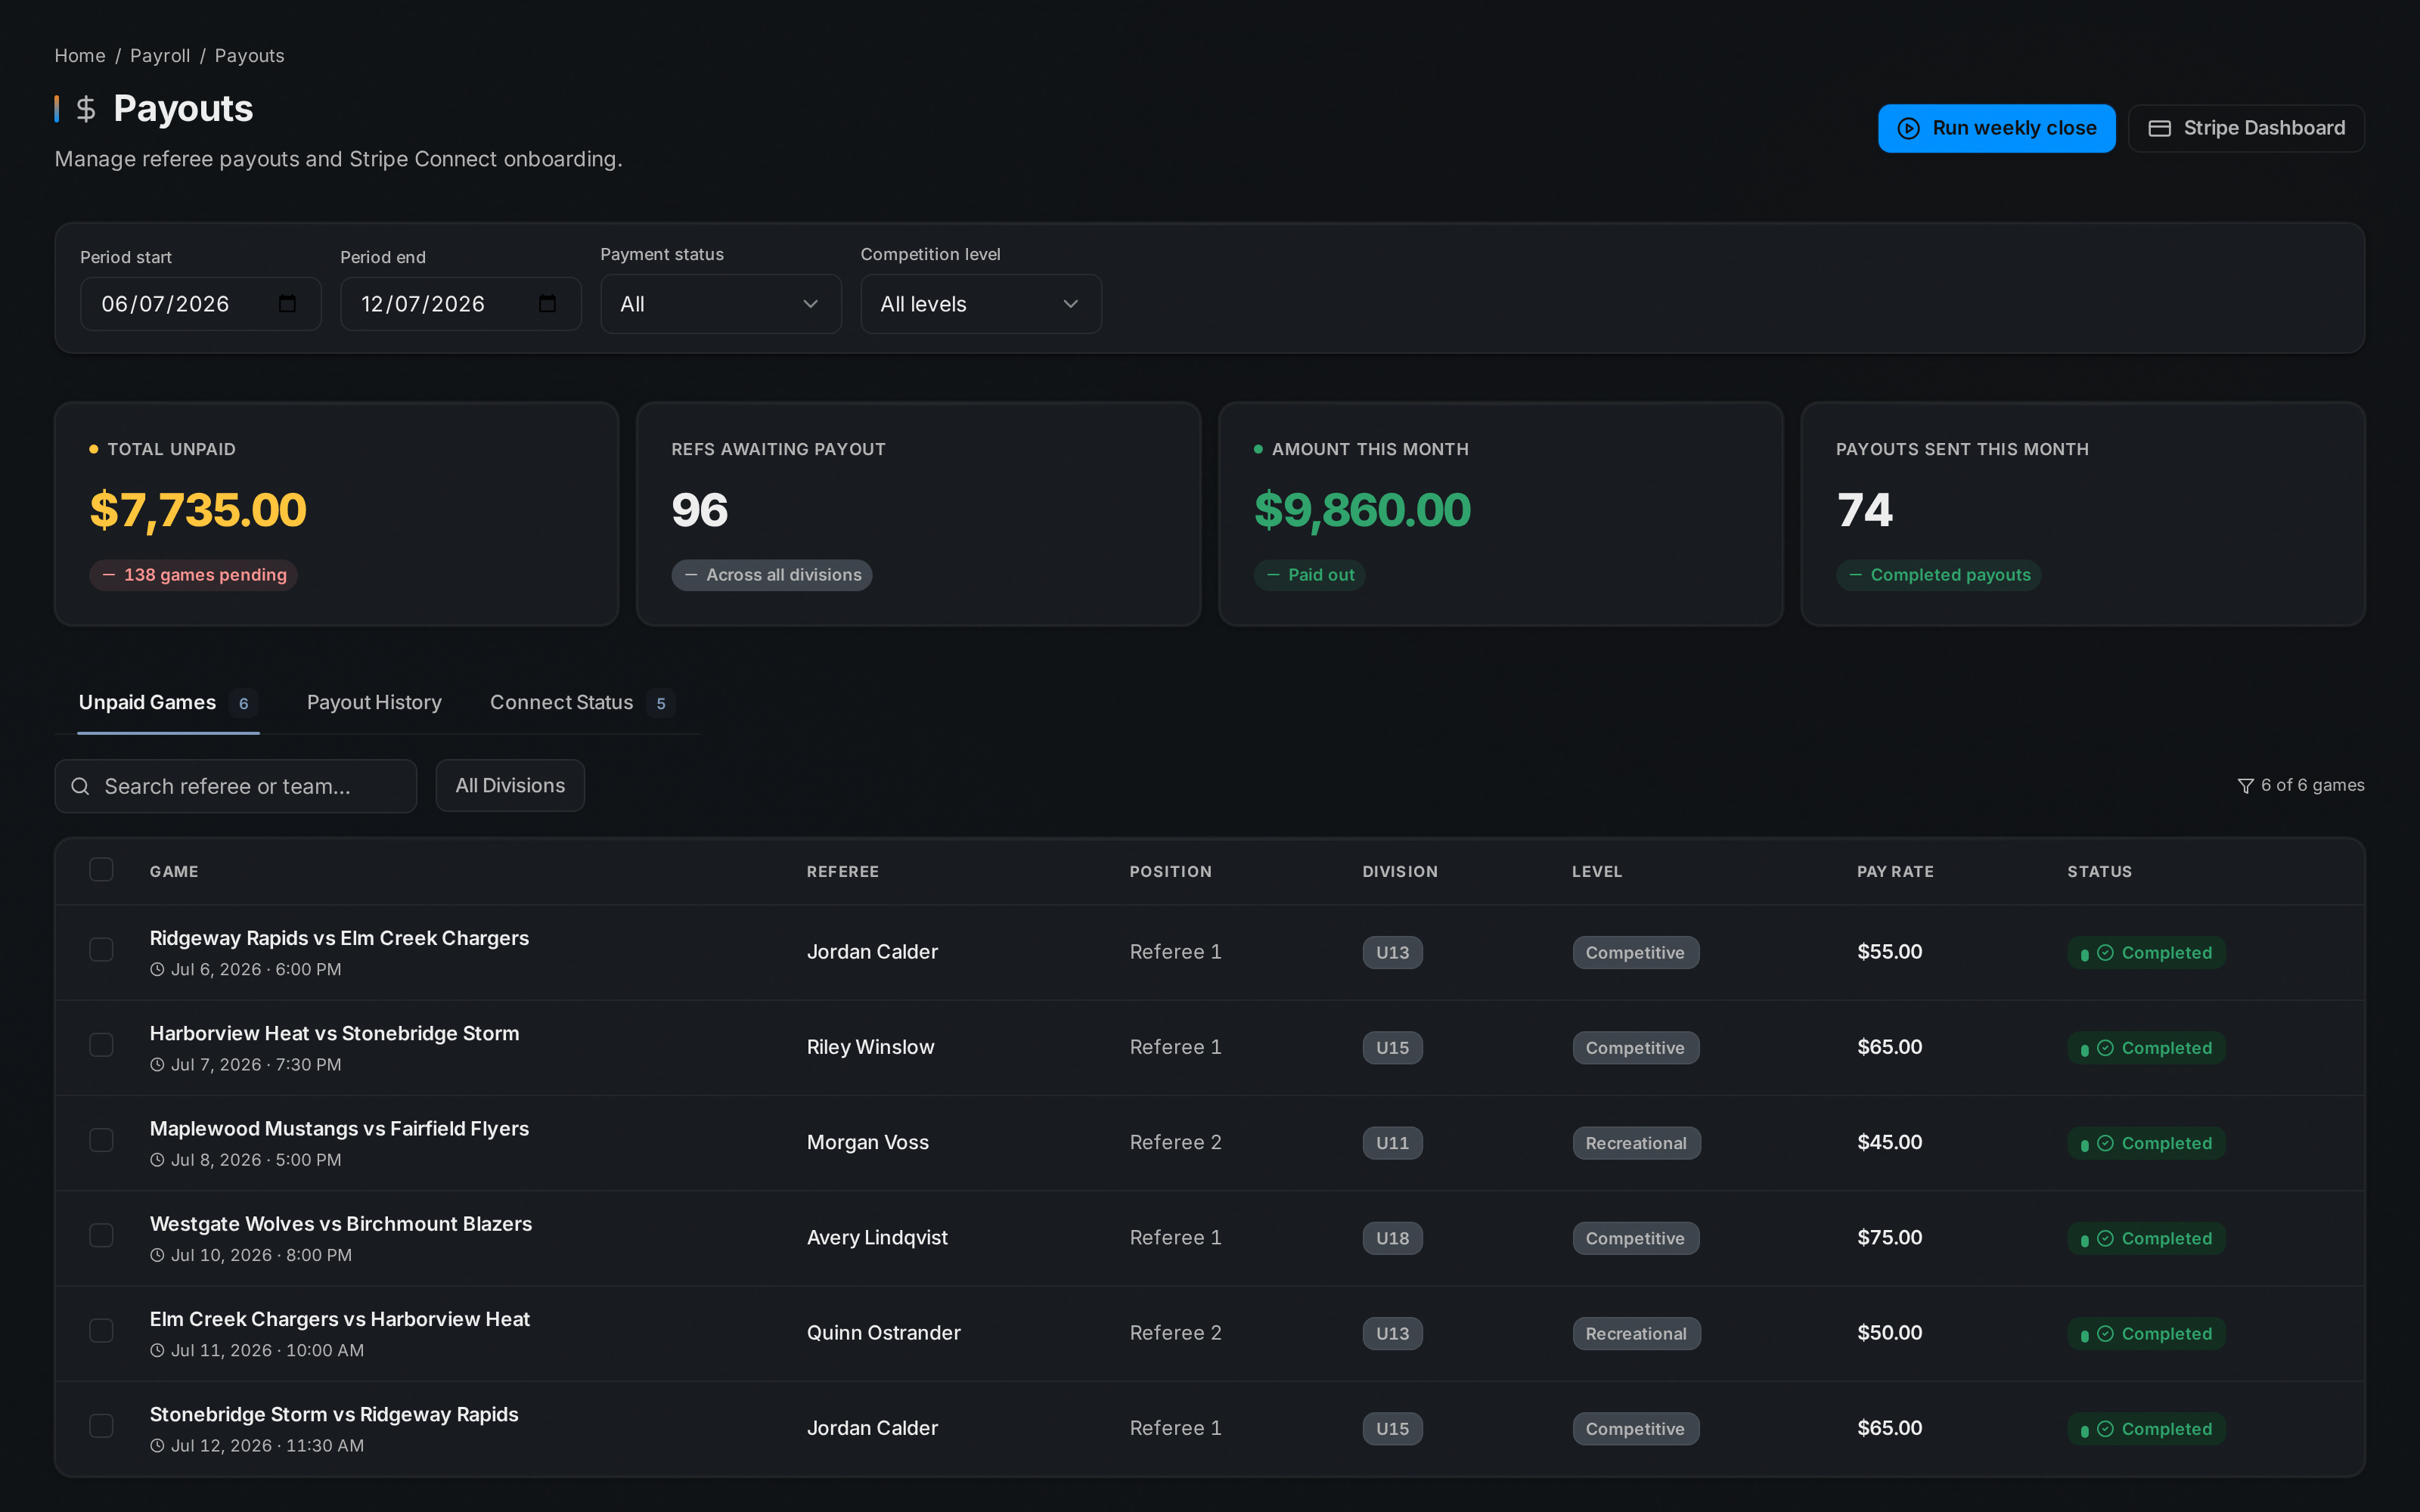
Task: Select all games with the header checkbox
Action: coord(101,869)
